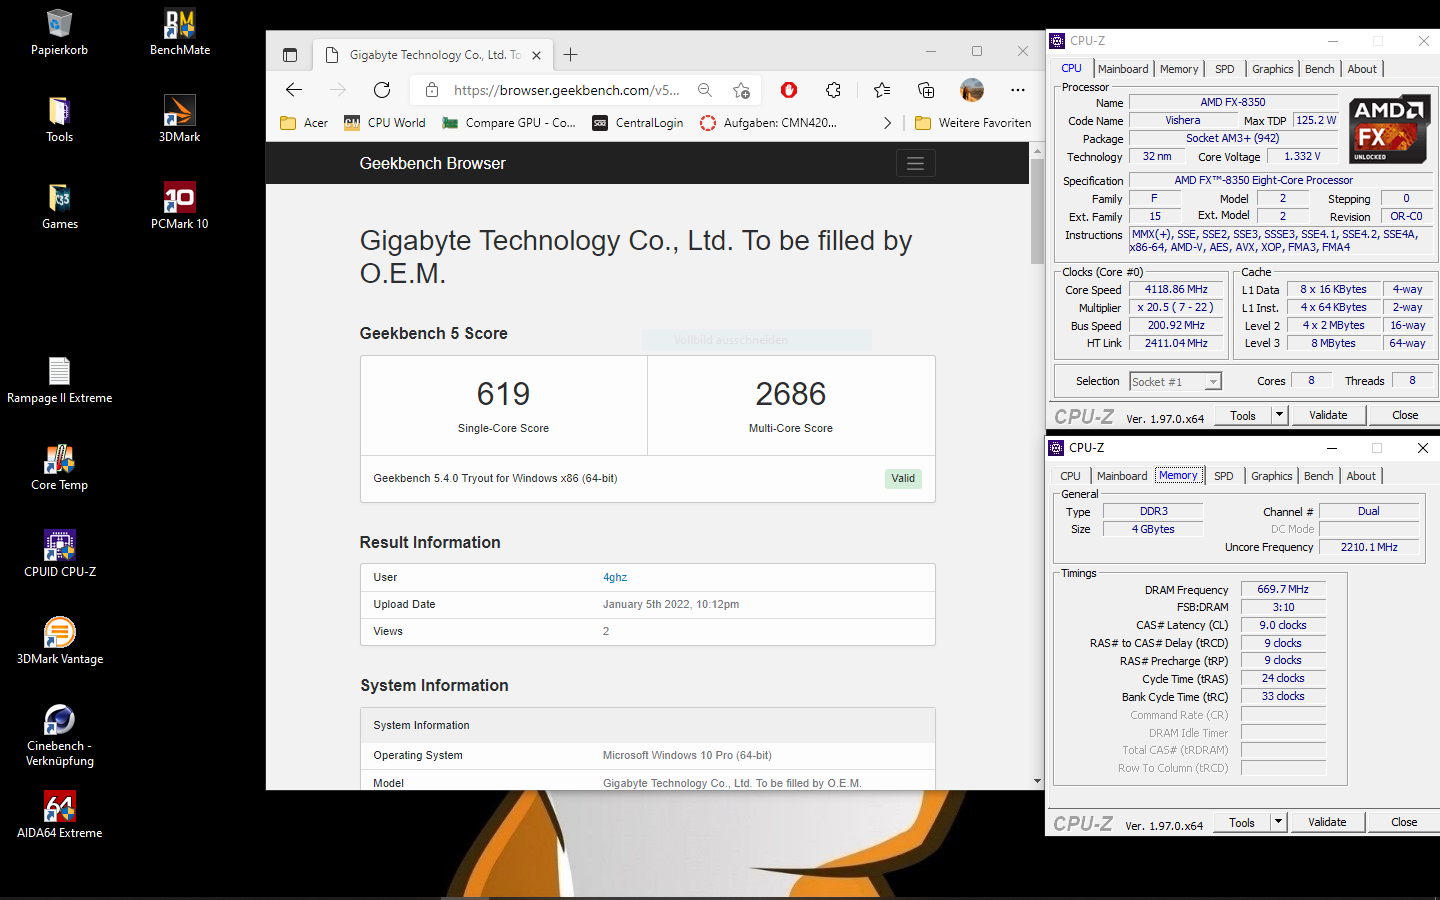Open the 4ghz user profile link
Screen dimensions: 1440x900
[615, 577]
